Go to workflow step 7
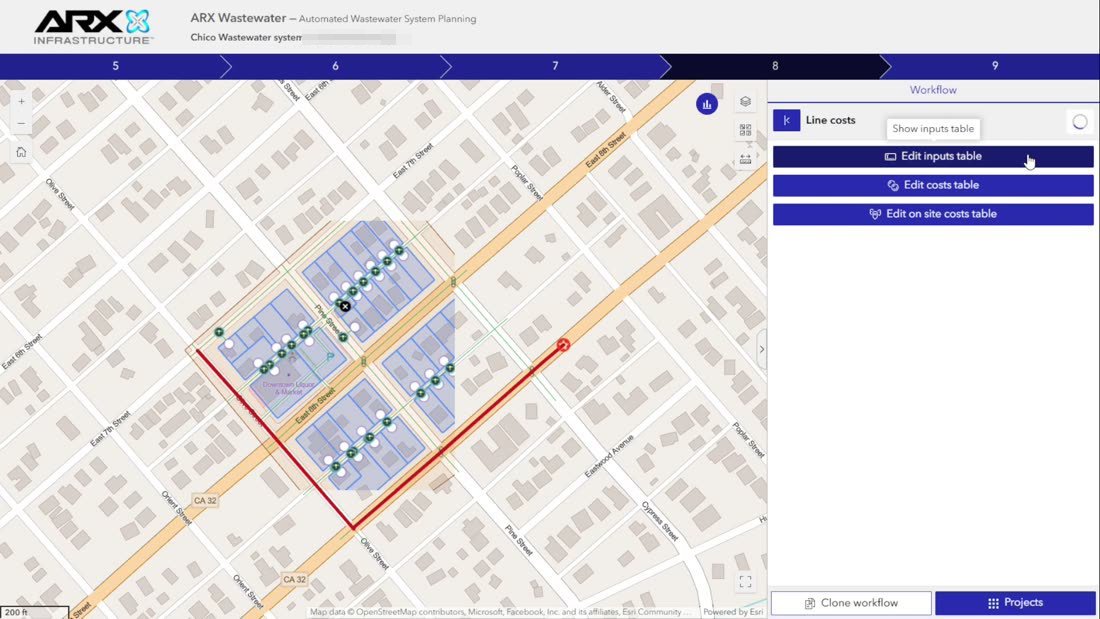Viewport: 1100px width, 619px height. coord(555,66)
